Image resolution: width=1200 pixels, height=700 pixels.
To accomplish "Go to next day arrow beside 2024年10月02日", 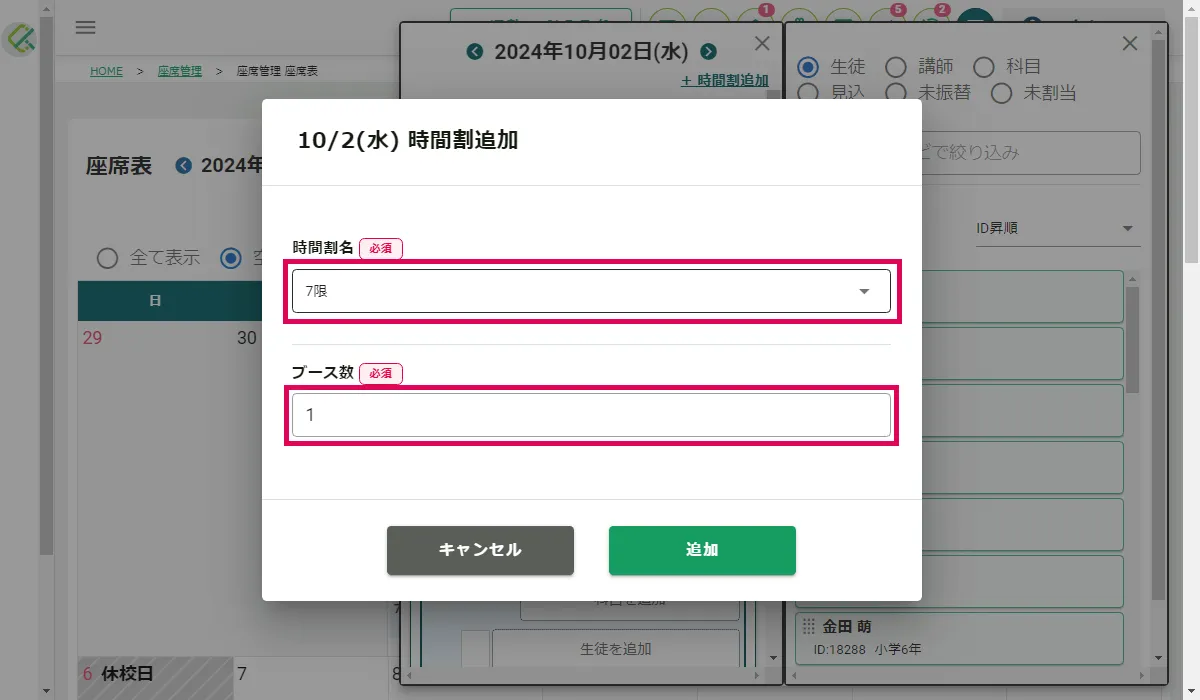I will pos(708,52).
